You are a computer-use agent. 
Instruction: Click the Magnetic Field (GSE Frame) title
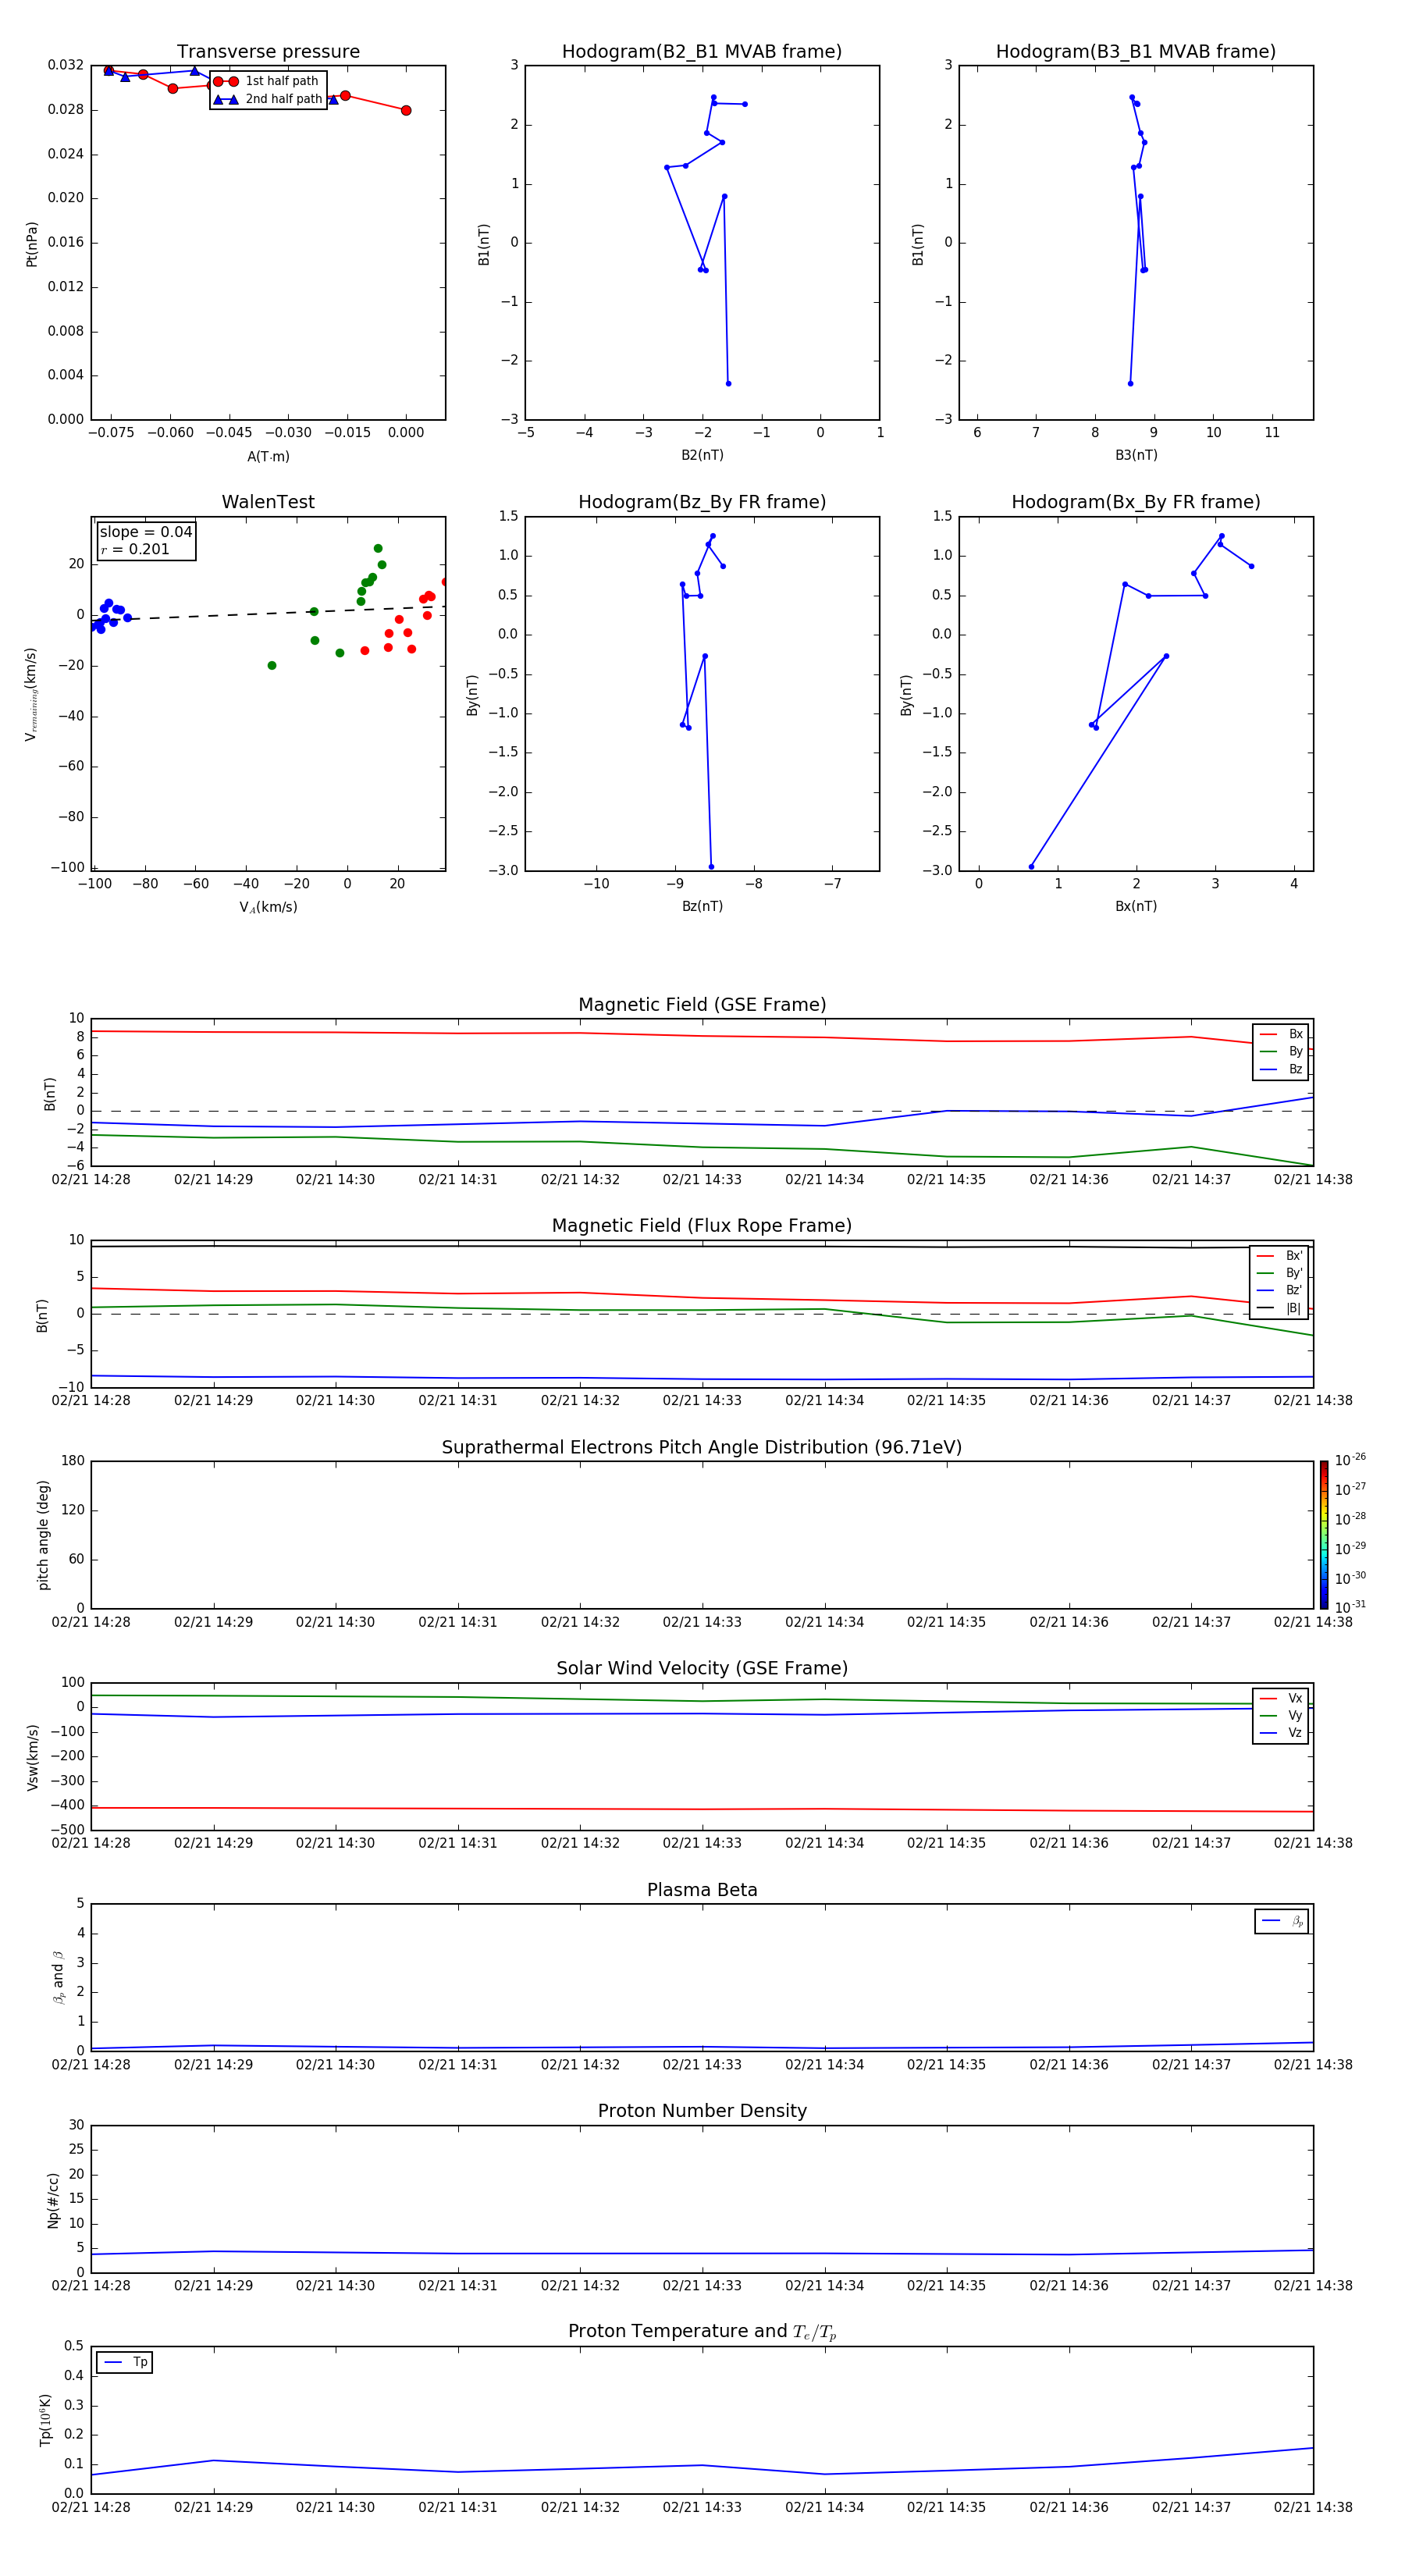(702, 1005)
